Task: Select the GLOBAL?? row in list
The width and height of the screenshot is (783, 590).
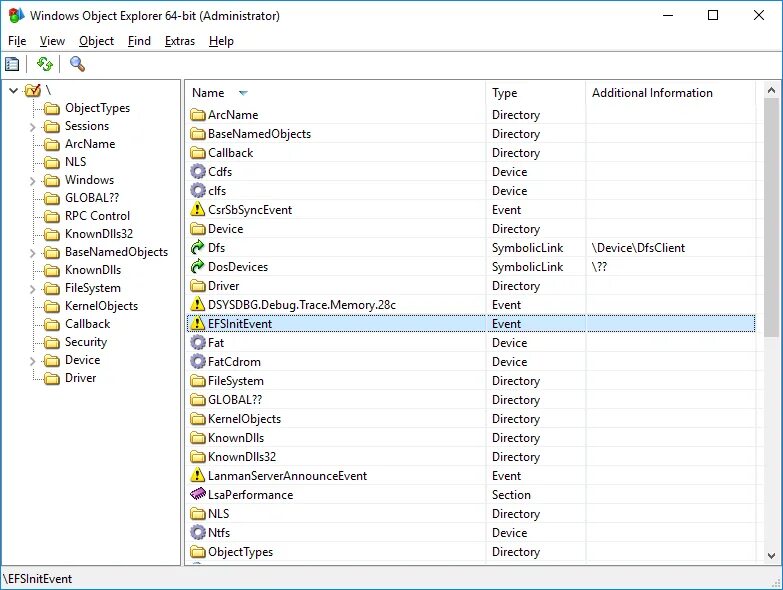Action: [x=471, y=400]
